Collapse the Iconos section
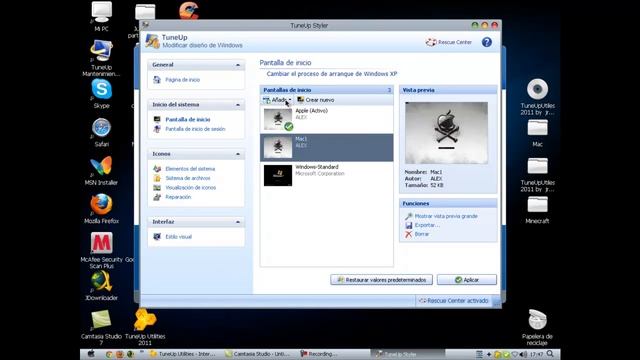640x360 pixels. click(x=238, y=154)
